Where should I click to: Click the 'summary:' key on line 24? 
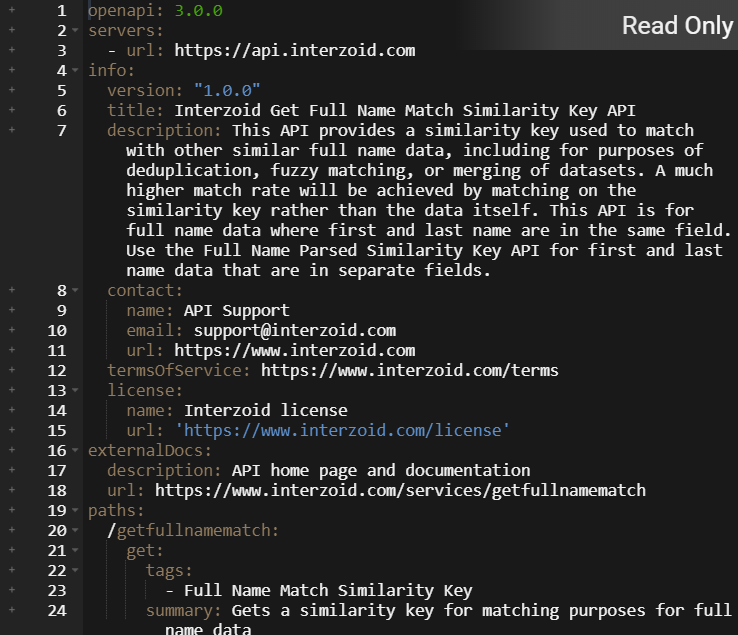point(183,611)
